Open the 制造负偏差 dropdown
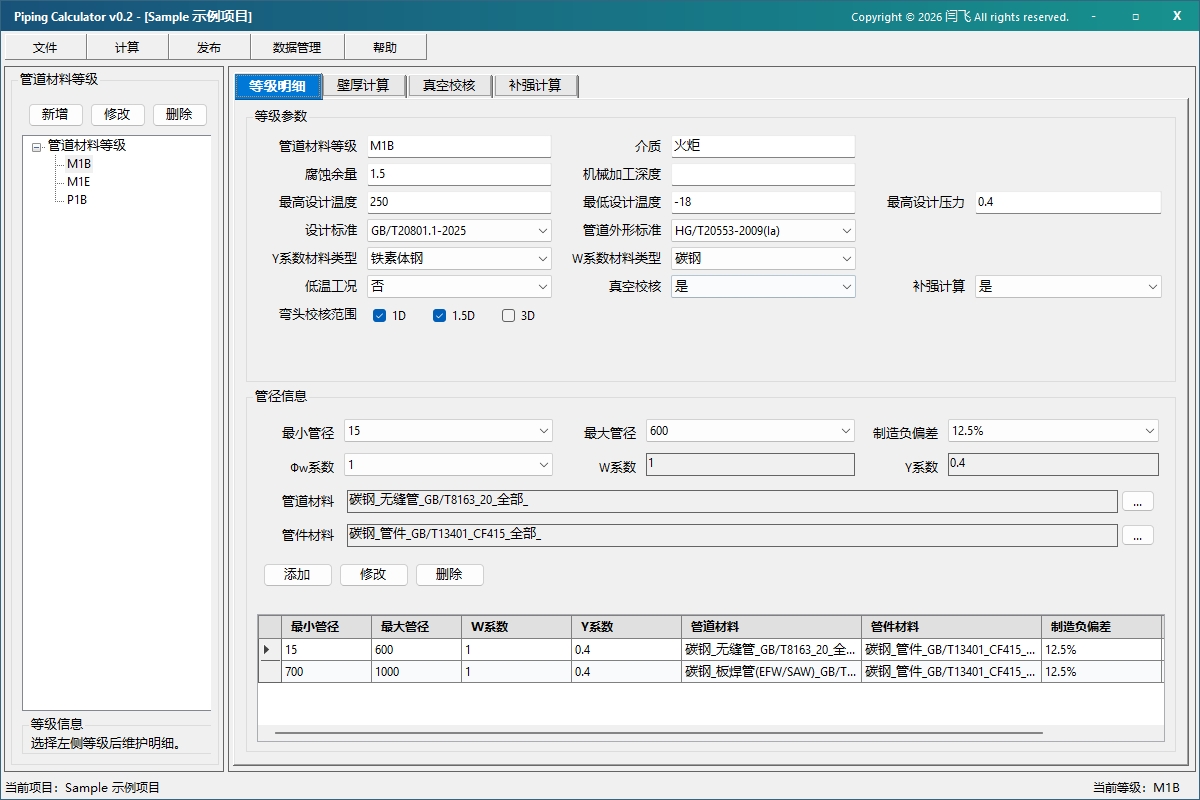1200x800 pixels. tap(1053, 431)
